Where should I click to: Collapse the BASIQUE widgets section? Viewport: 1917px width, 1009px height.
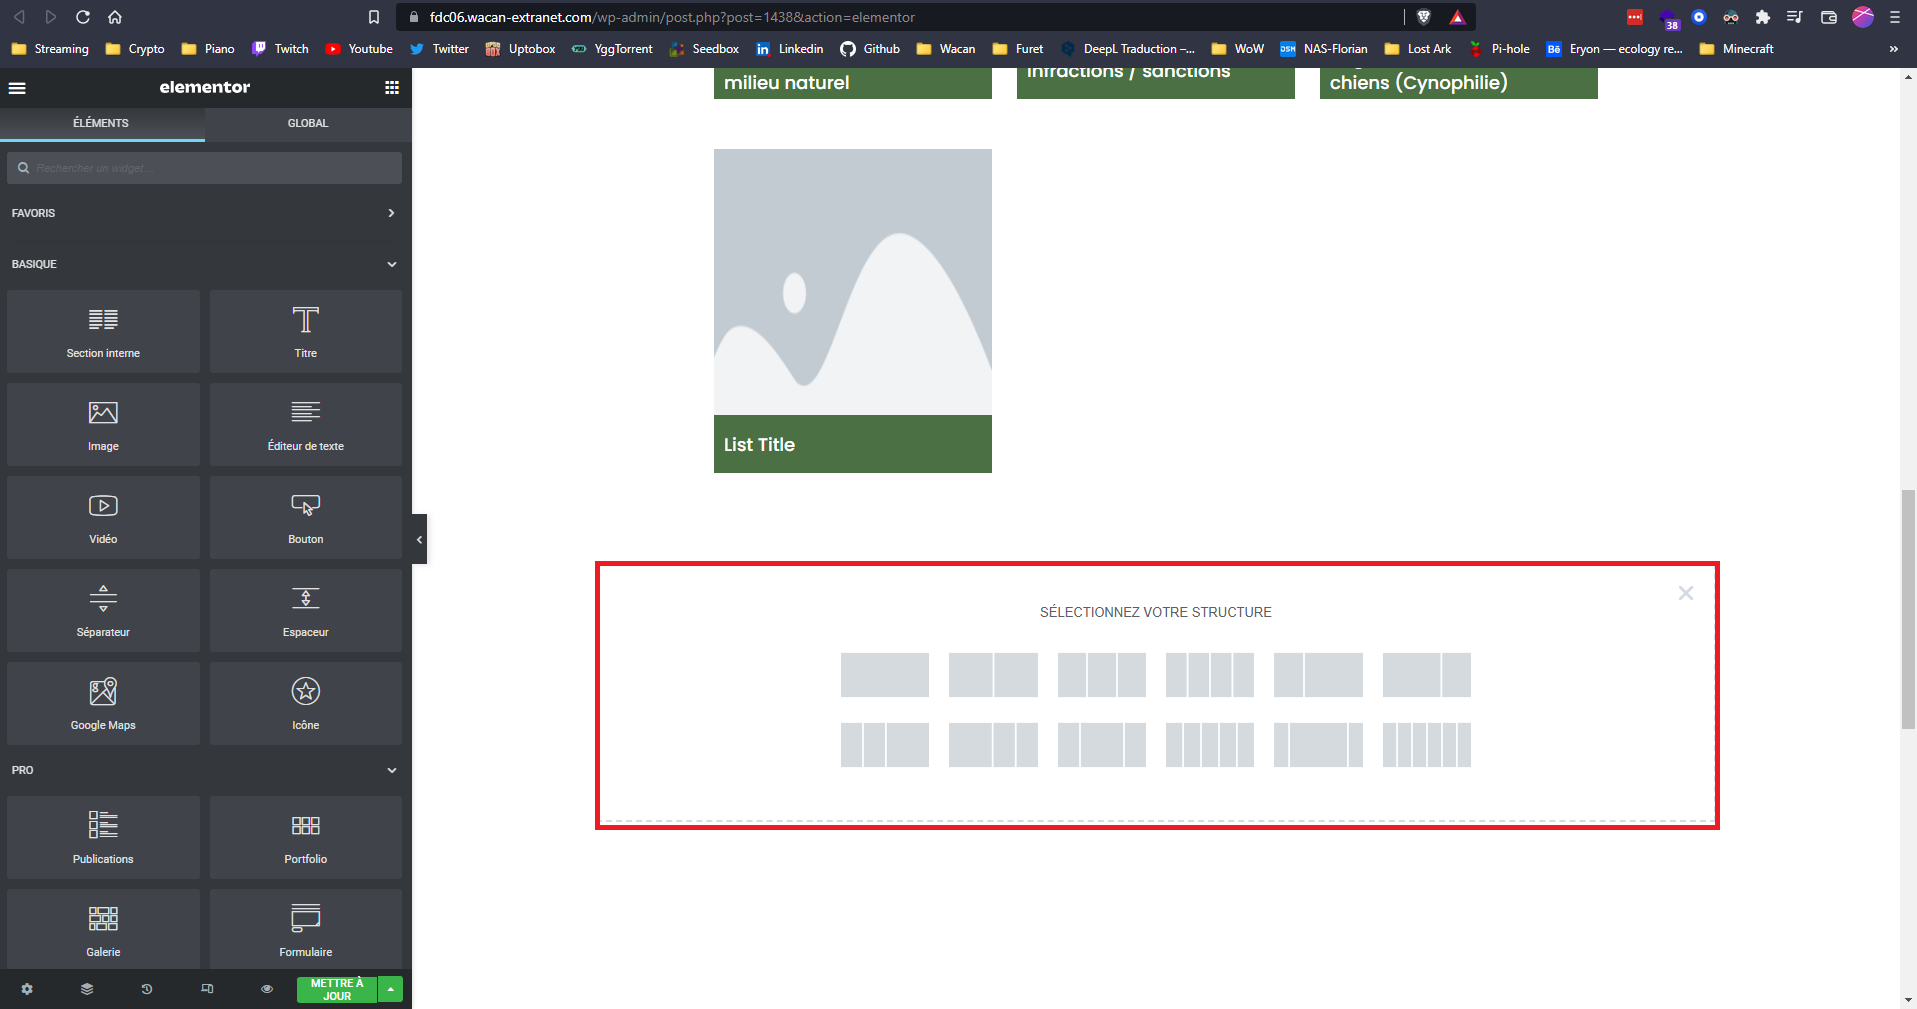(x=390, y=263)
